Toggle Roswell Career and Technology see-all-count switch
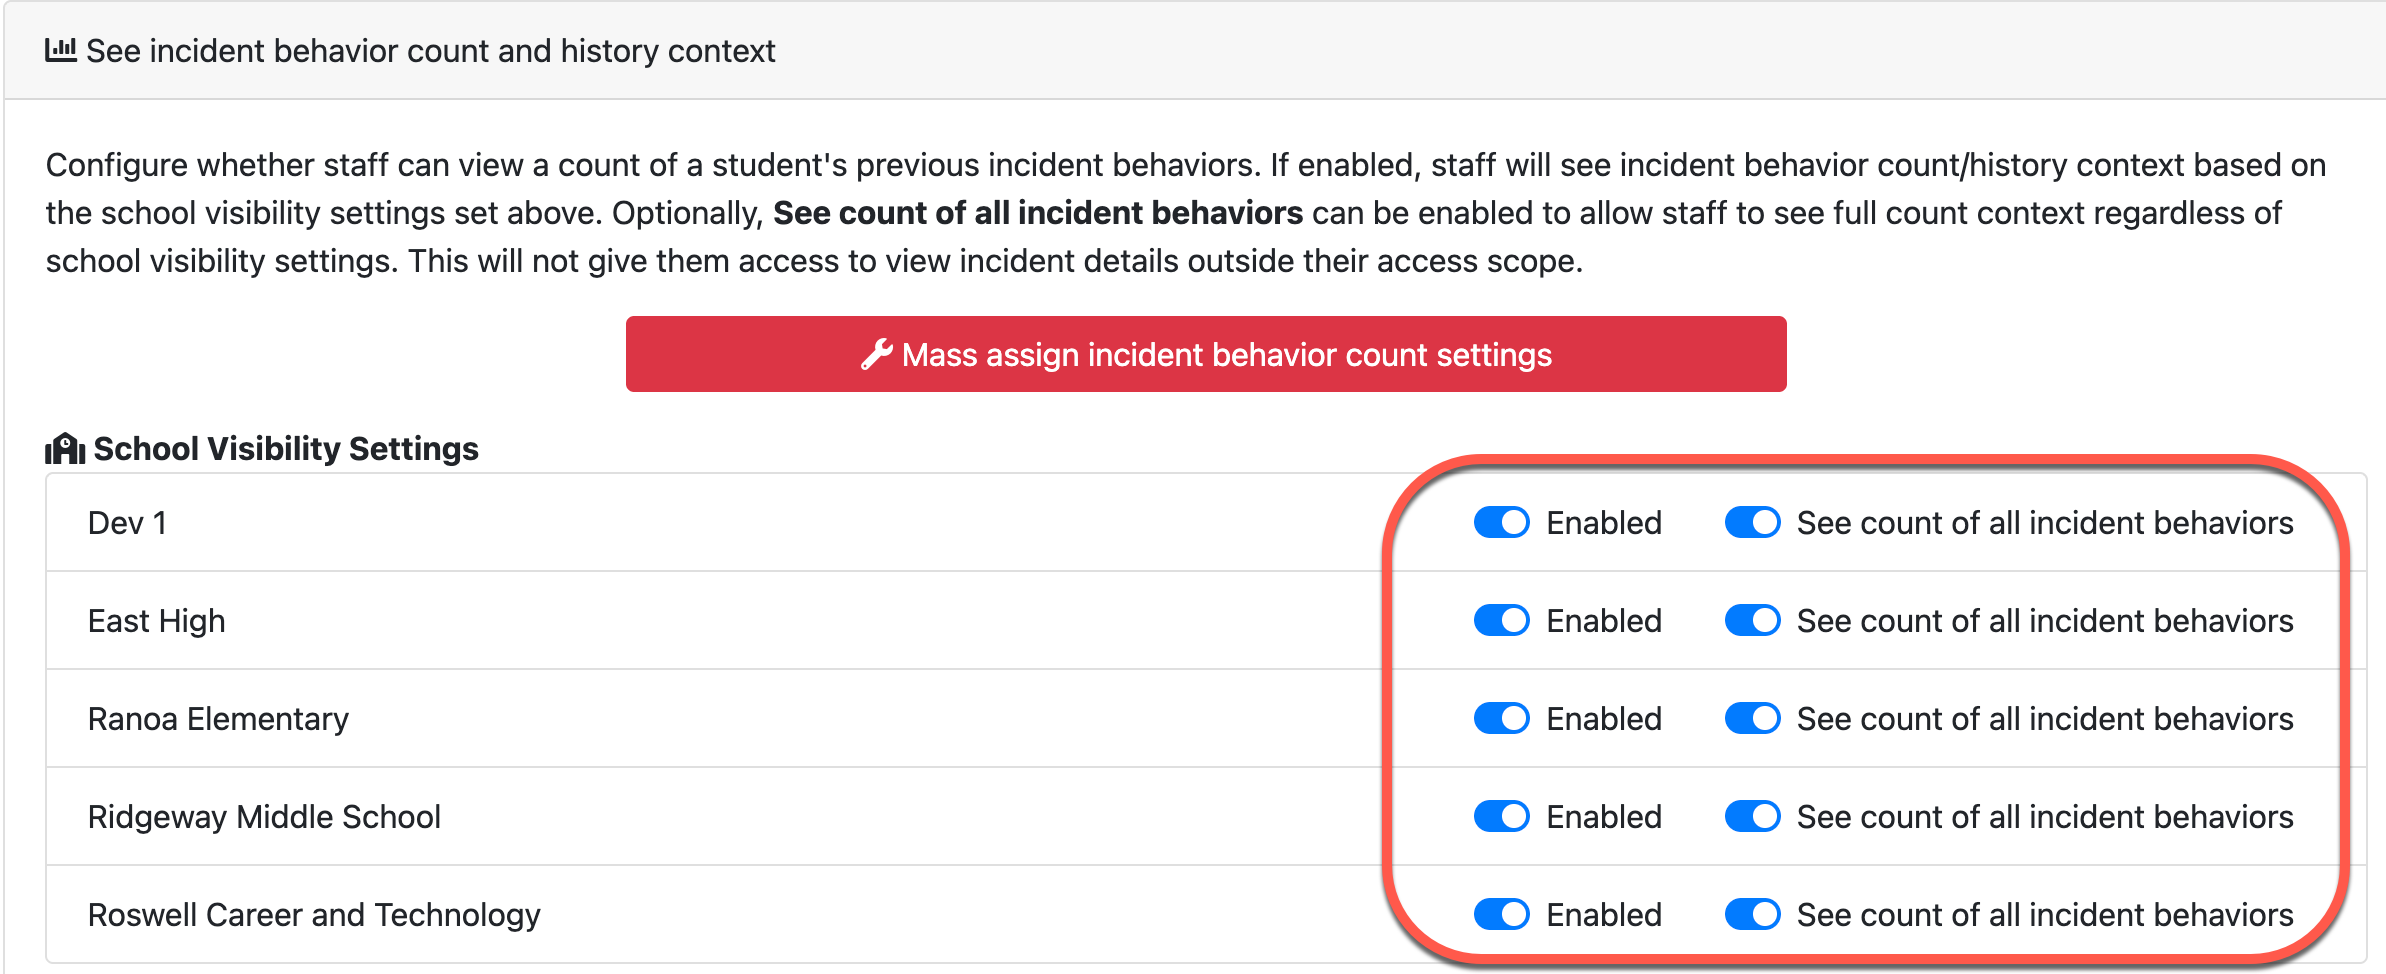Image resolution: width=2386 pixels, height=974 pixels. click(1752, 915)
